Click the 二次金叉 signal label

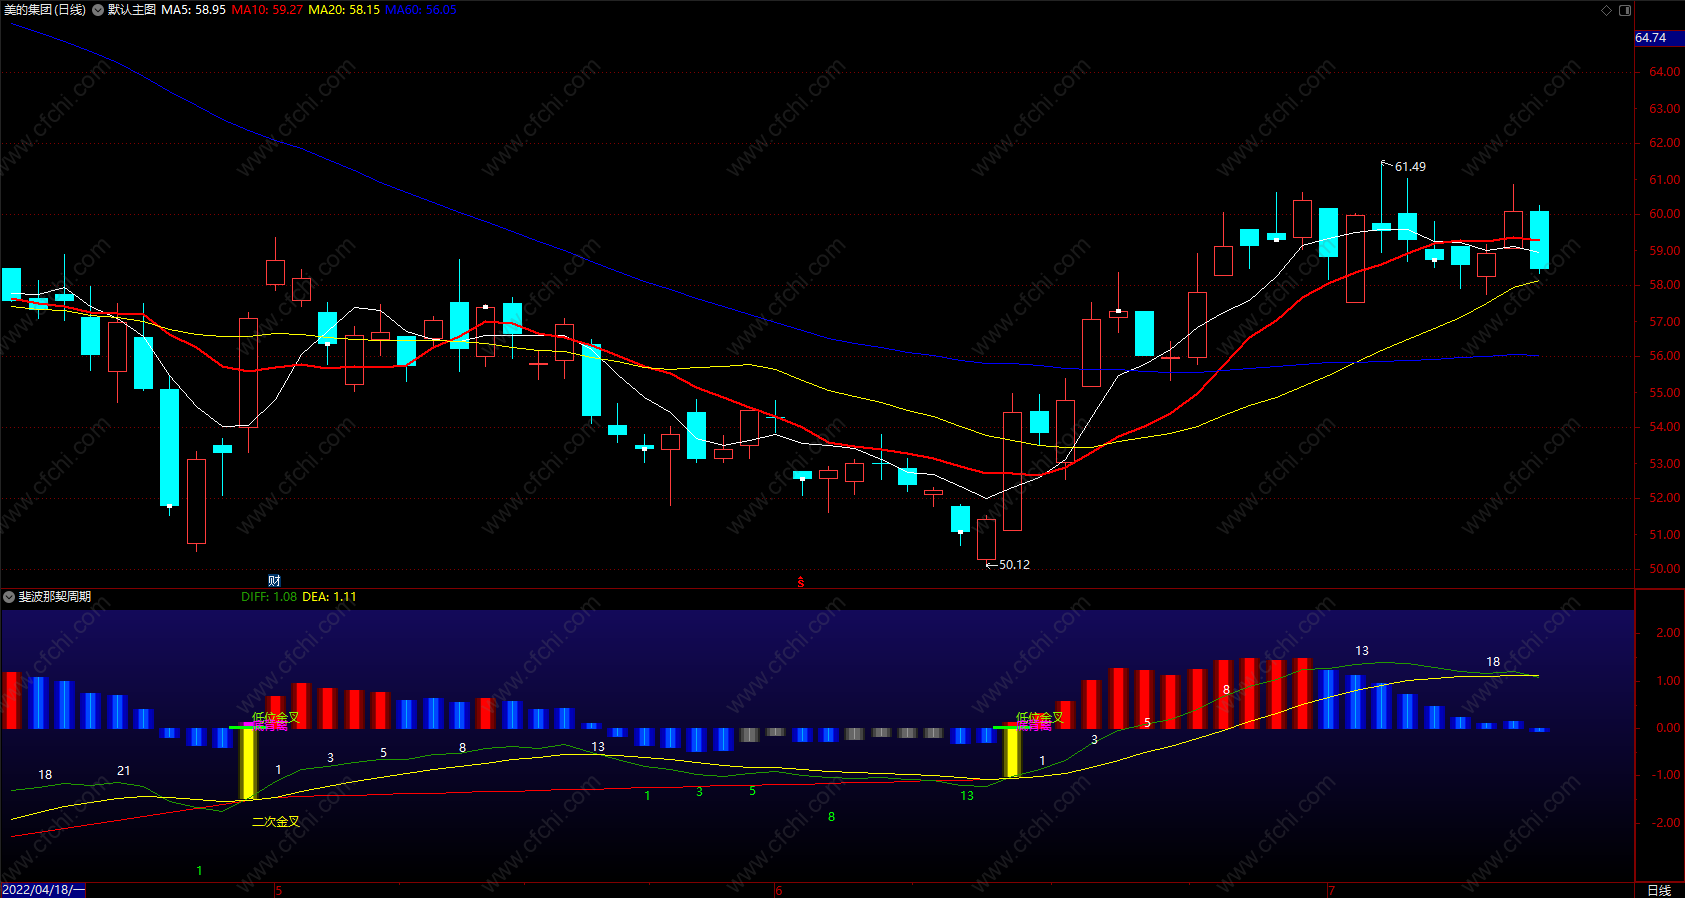tap(276, 822)
